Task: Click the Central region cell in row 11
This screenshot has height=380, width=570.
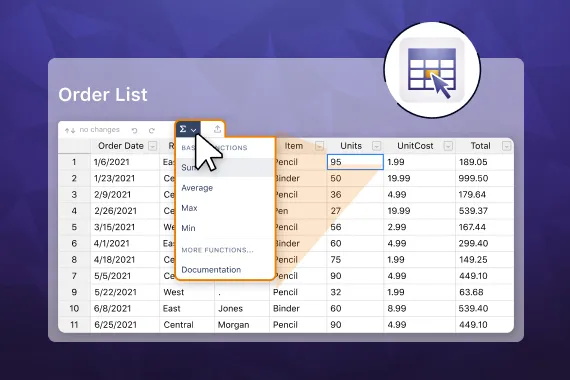Action: pyautogui.click(x=187, y=325)
